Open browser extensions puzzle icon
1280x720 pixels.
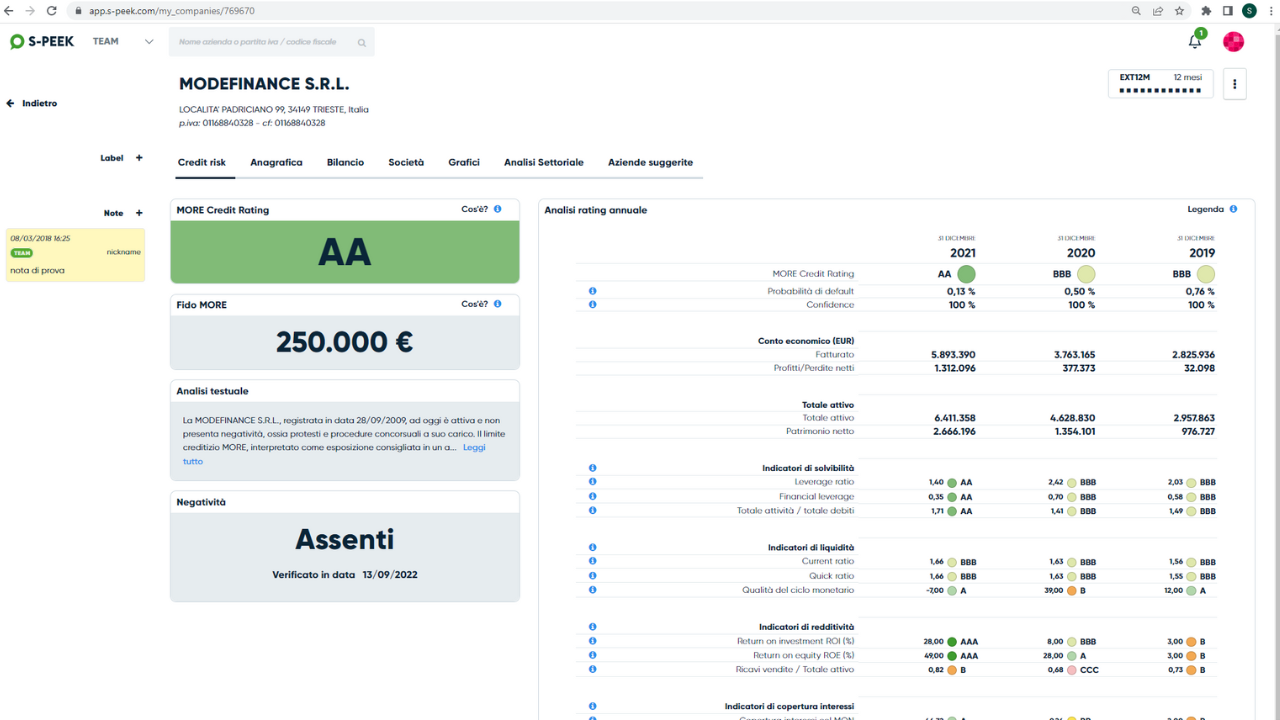(x=1206, y=10)
